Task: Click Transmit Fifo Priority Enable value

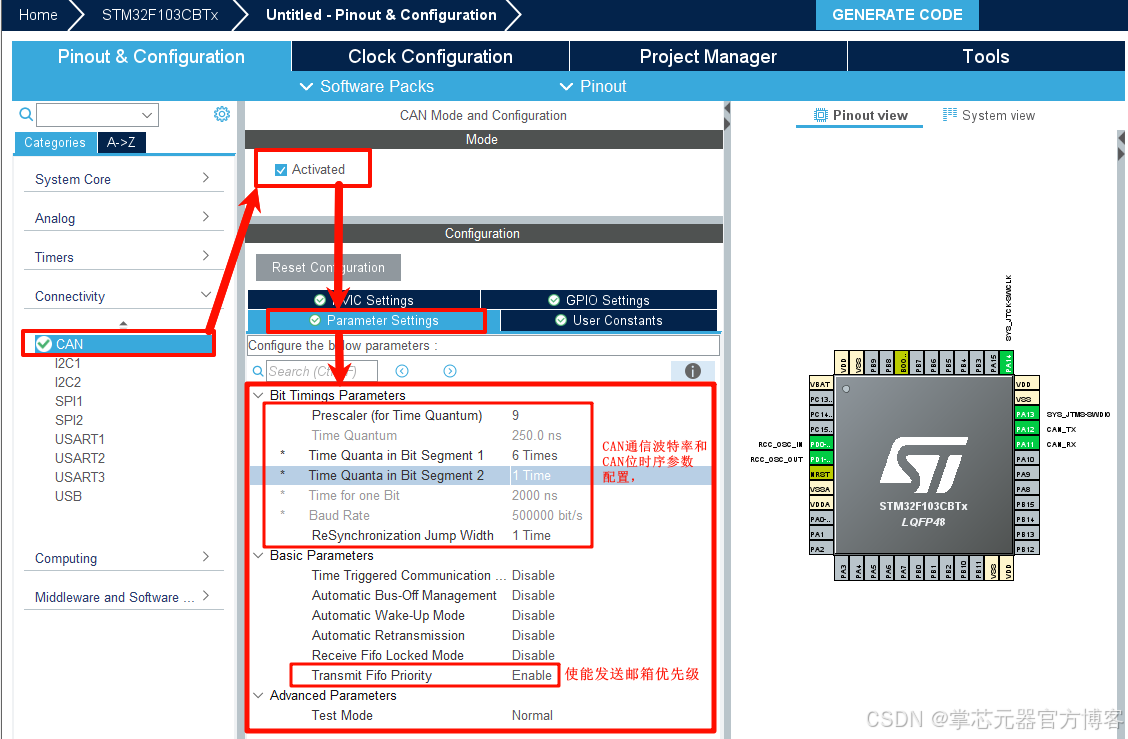Action: tap(532, 675)
